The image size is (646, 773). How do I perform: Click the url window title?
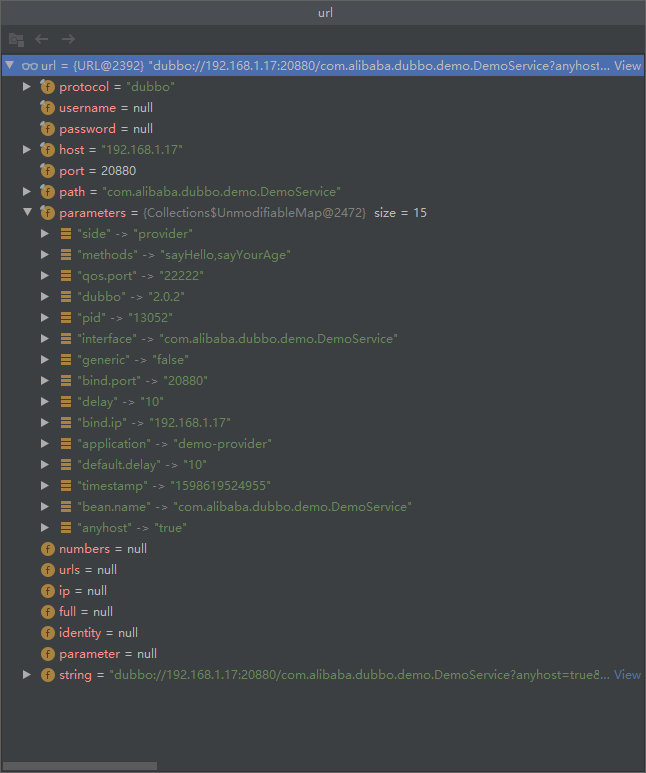(x=325, y=13)
